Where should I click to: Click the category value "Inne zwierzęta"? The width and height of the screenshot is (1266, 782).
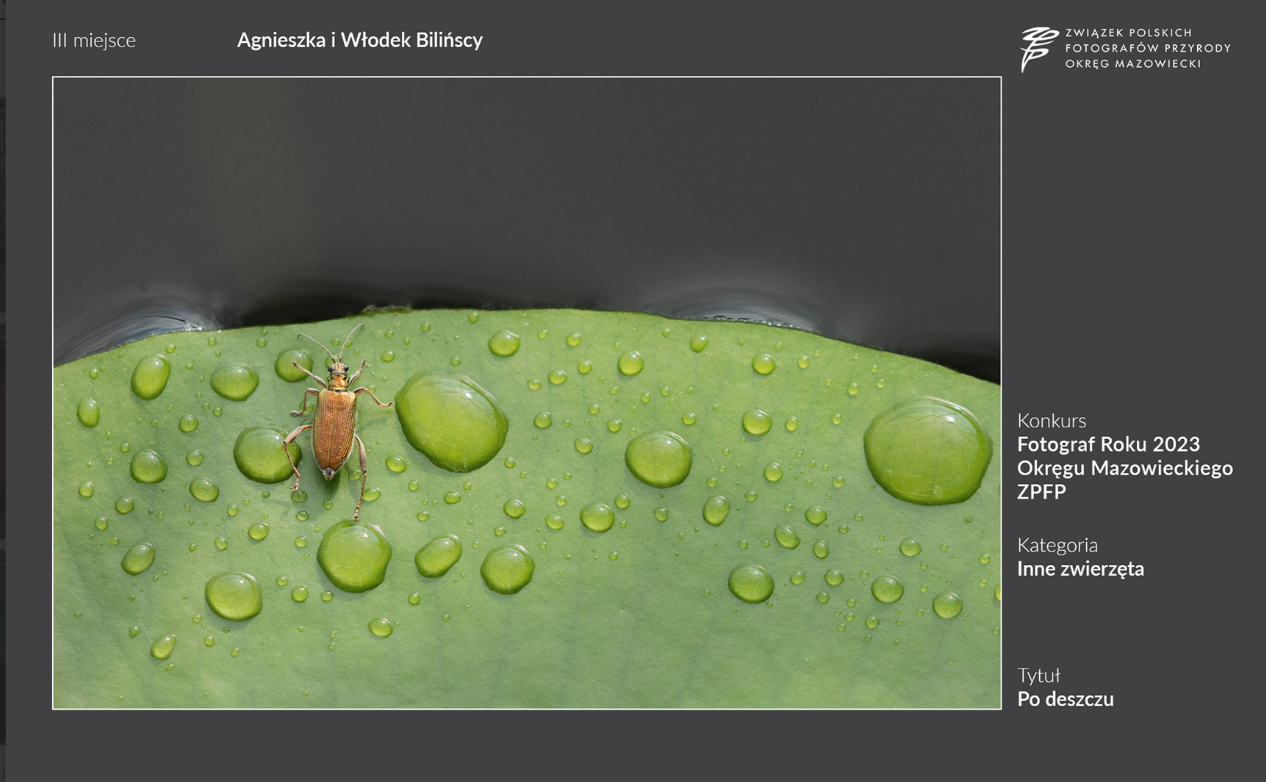[x=1081, y=569]
